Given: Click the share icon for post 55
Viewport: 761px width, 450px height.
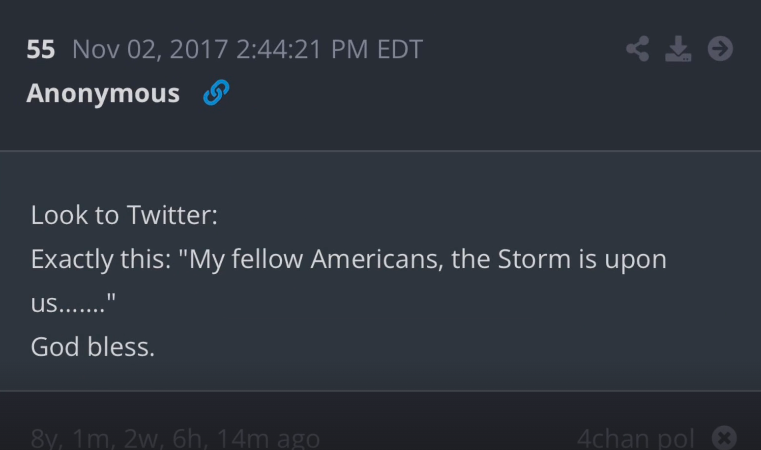Looking at the screenshot, I should (637, 48).
